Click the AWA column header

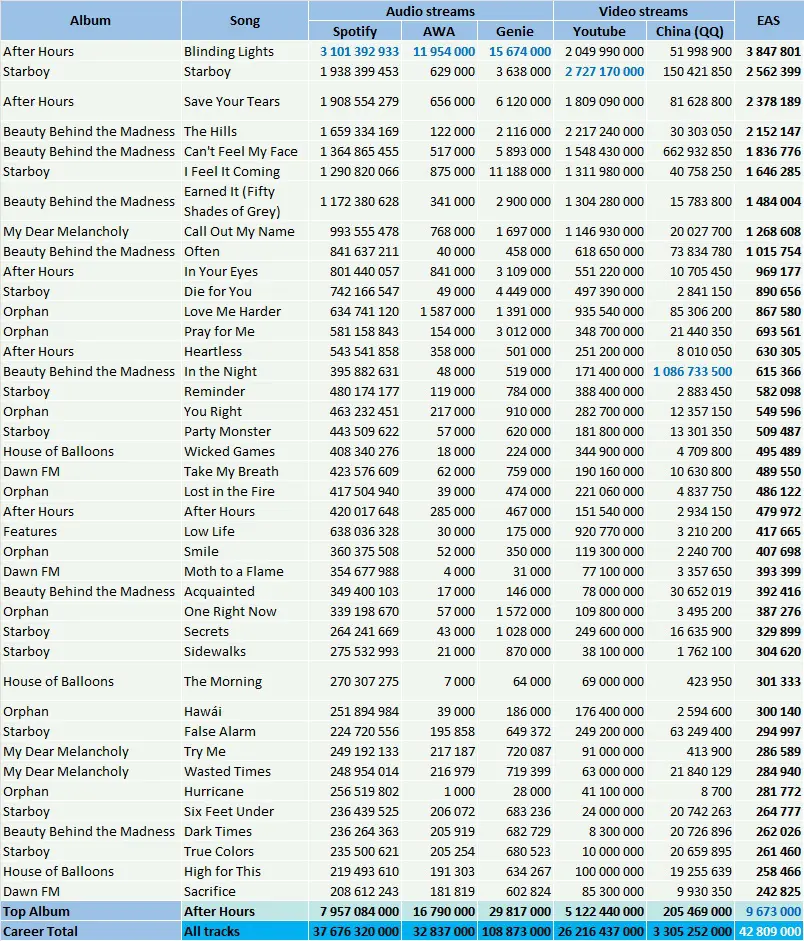[x=439, y=31]
